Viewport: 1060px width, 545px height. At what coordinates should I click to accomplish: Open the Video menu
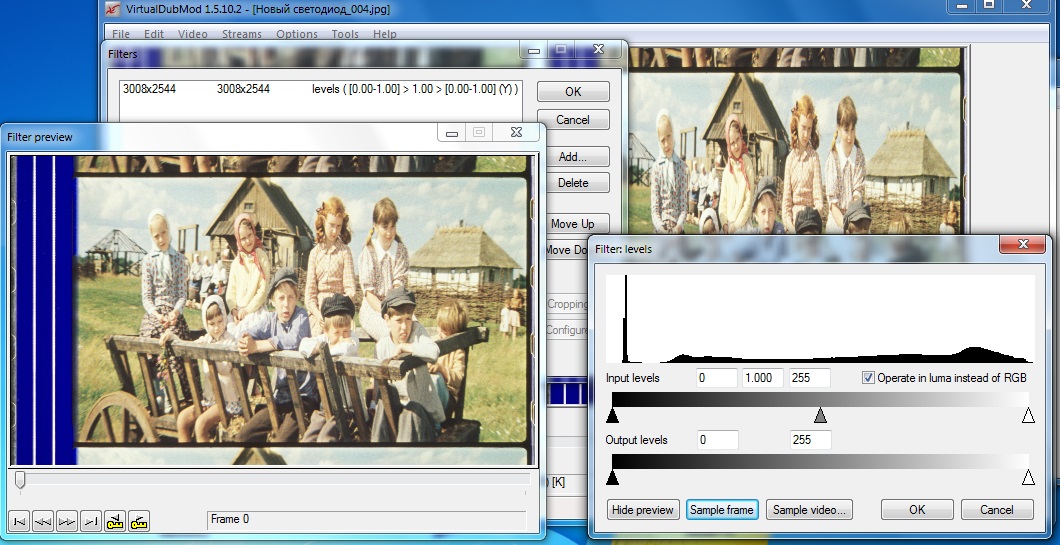point(193,34)
